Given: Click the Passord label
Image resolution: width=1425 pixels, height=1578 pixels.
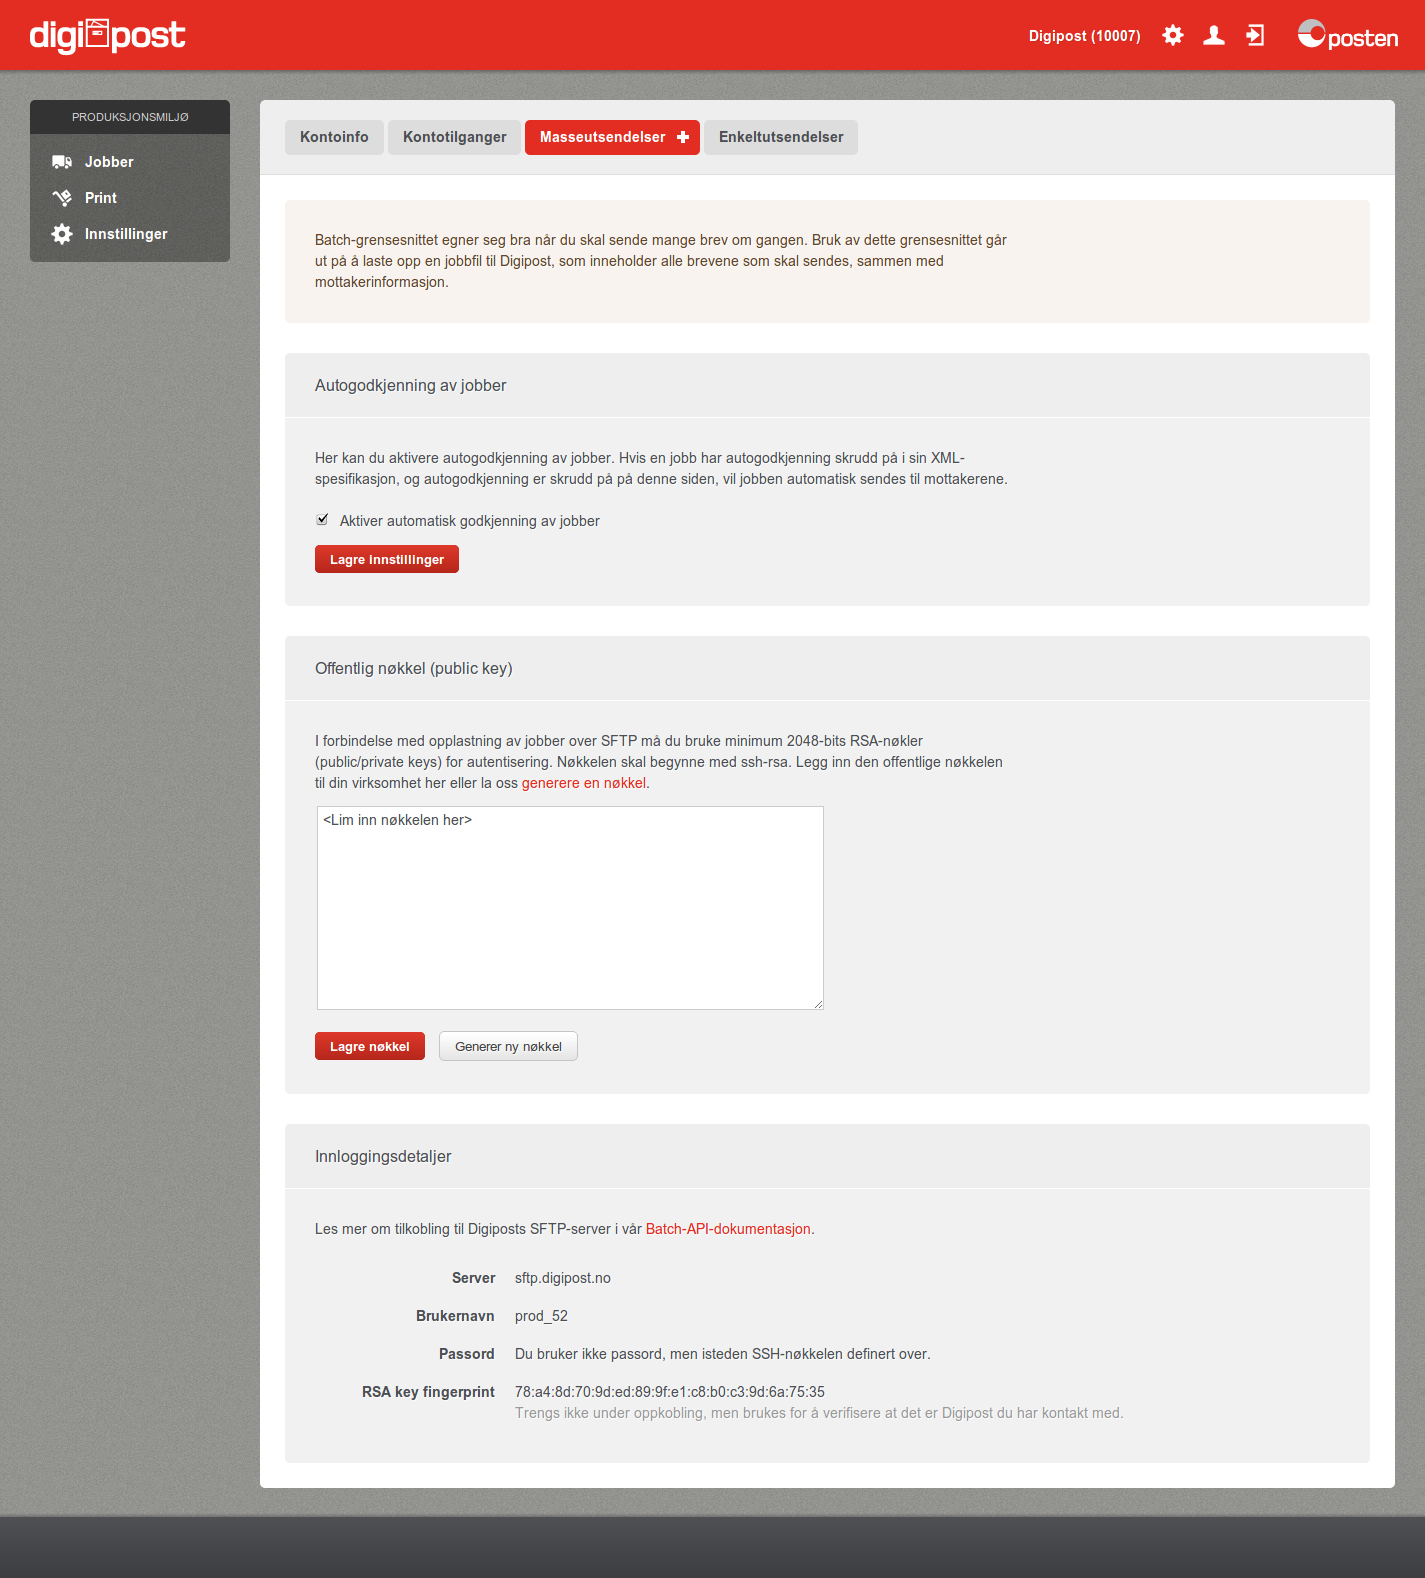Looking at the screenshot, I should click(467, 1354).
